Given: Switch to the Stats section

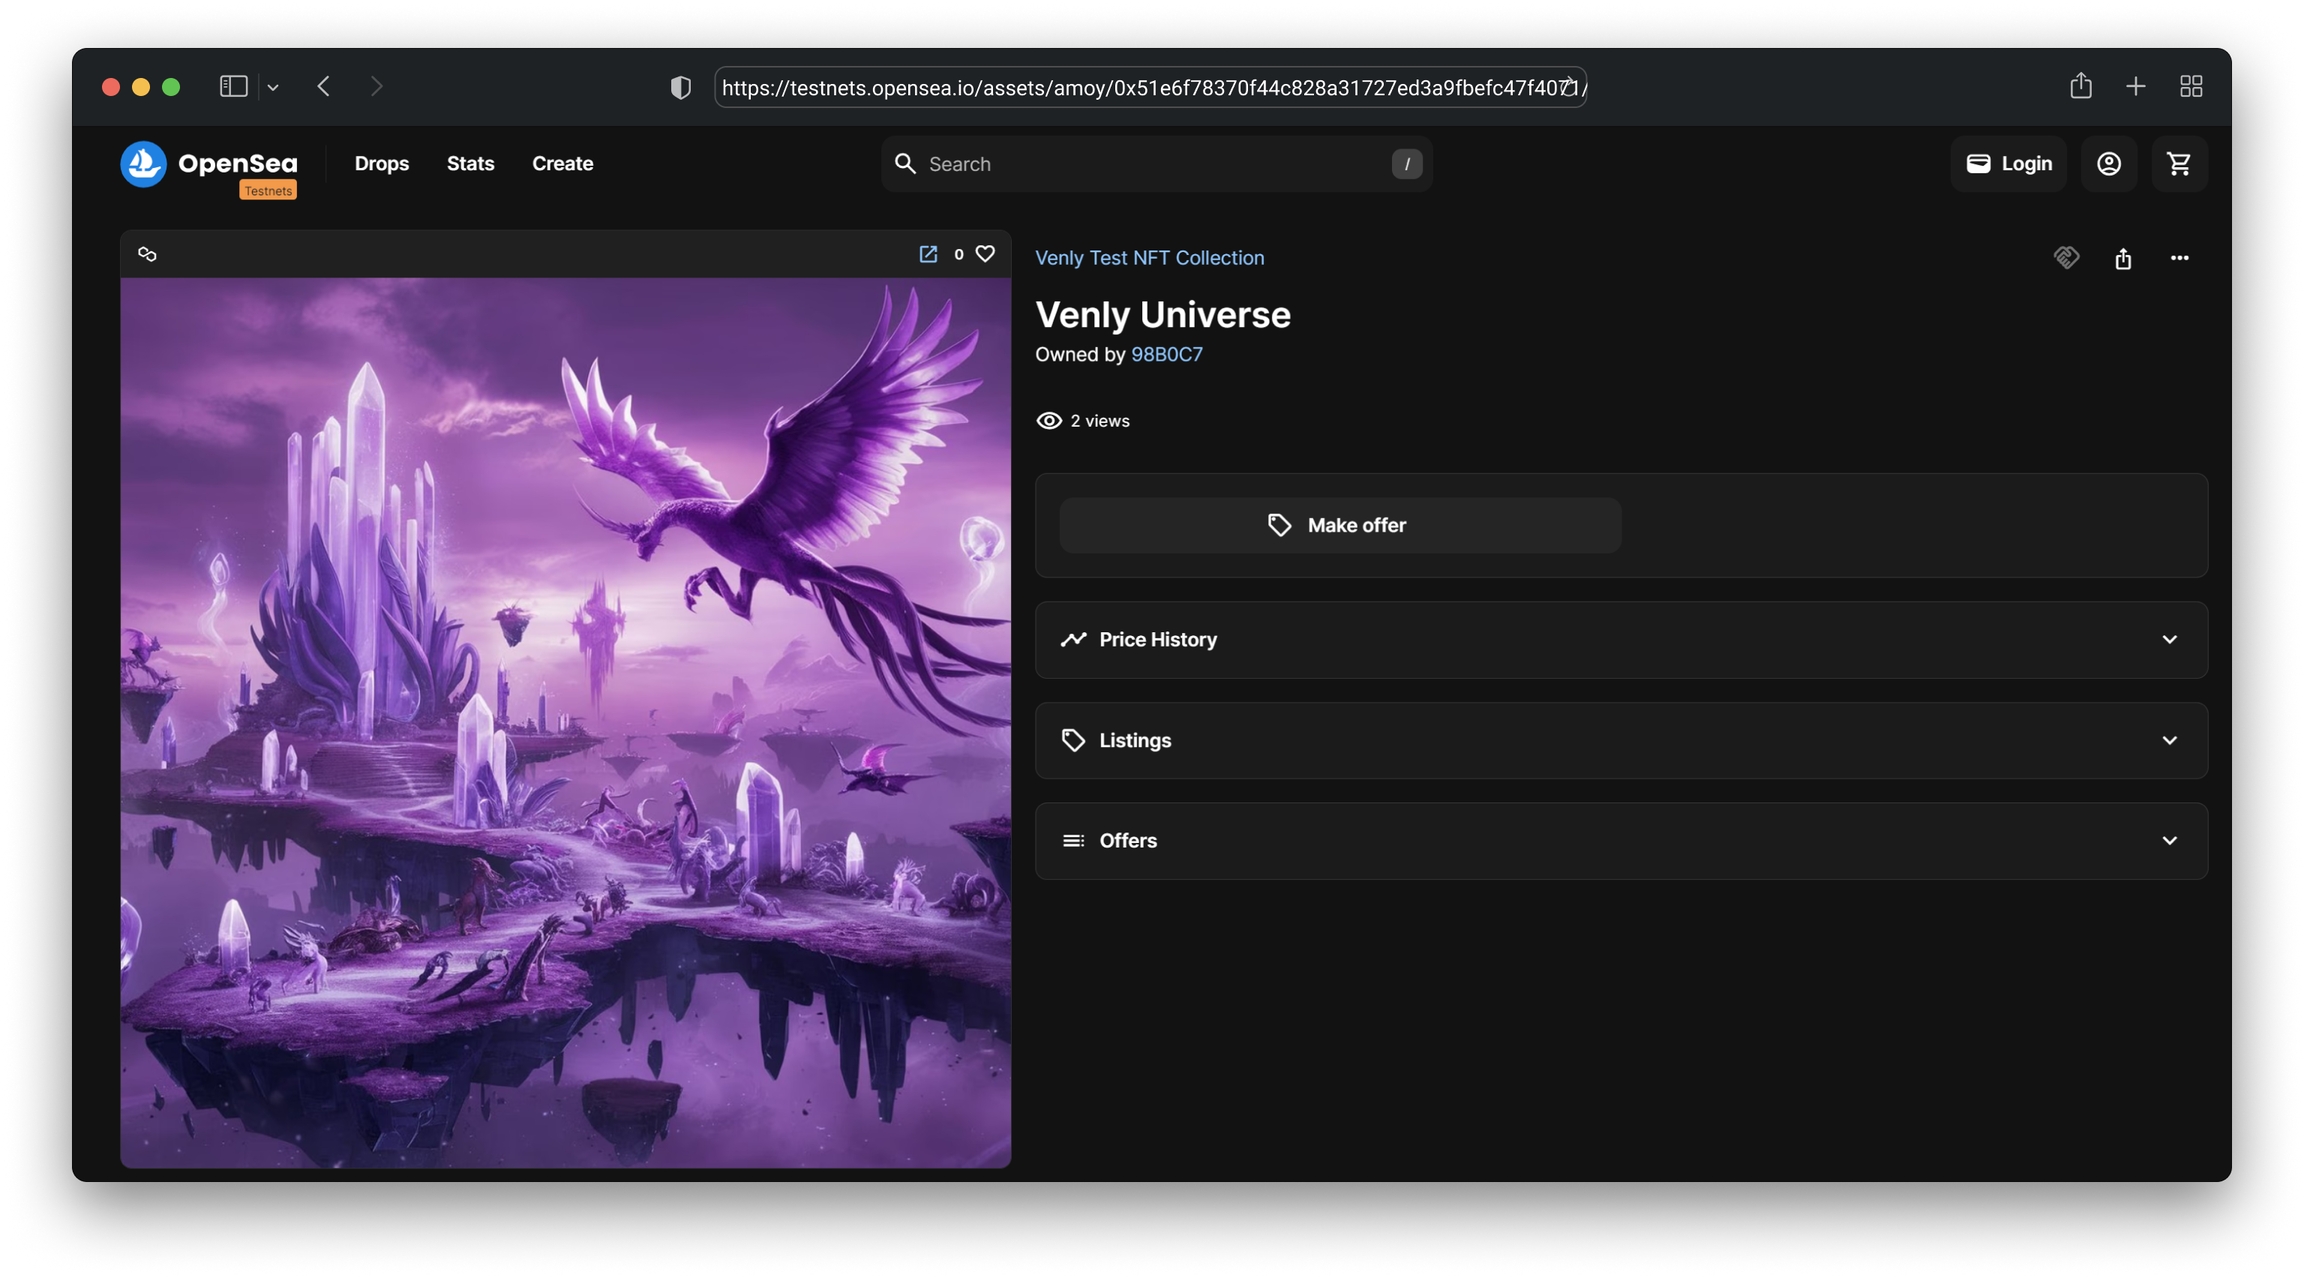Looking at the screenshot, I should click(470, 163).
